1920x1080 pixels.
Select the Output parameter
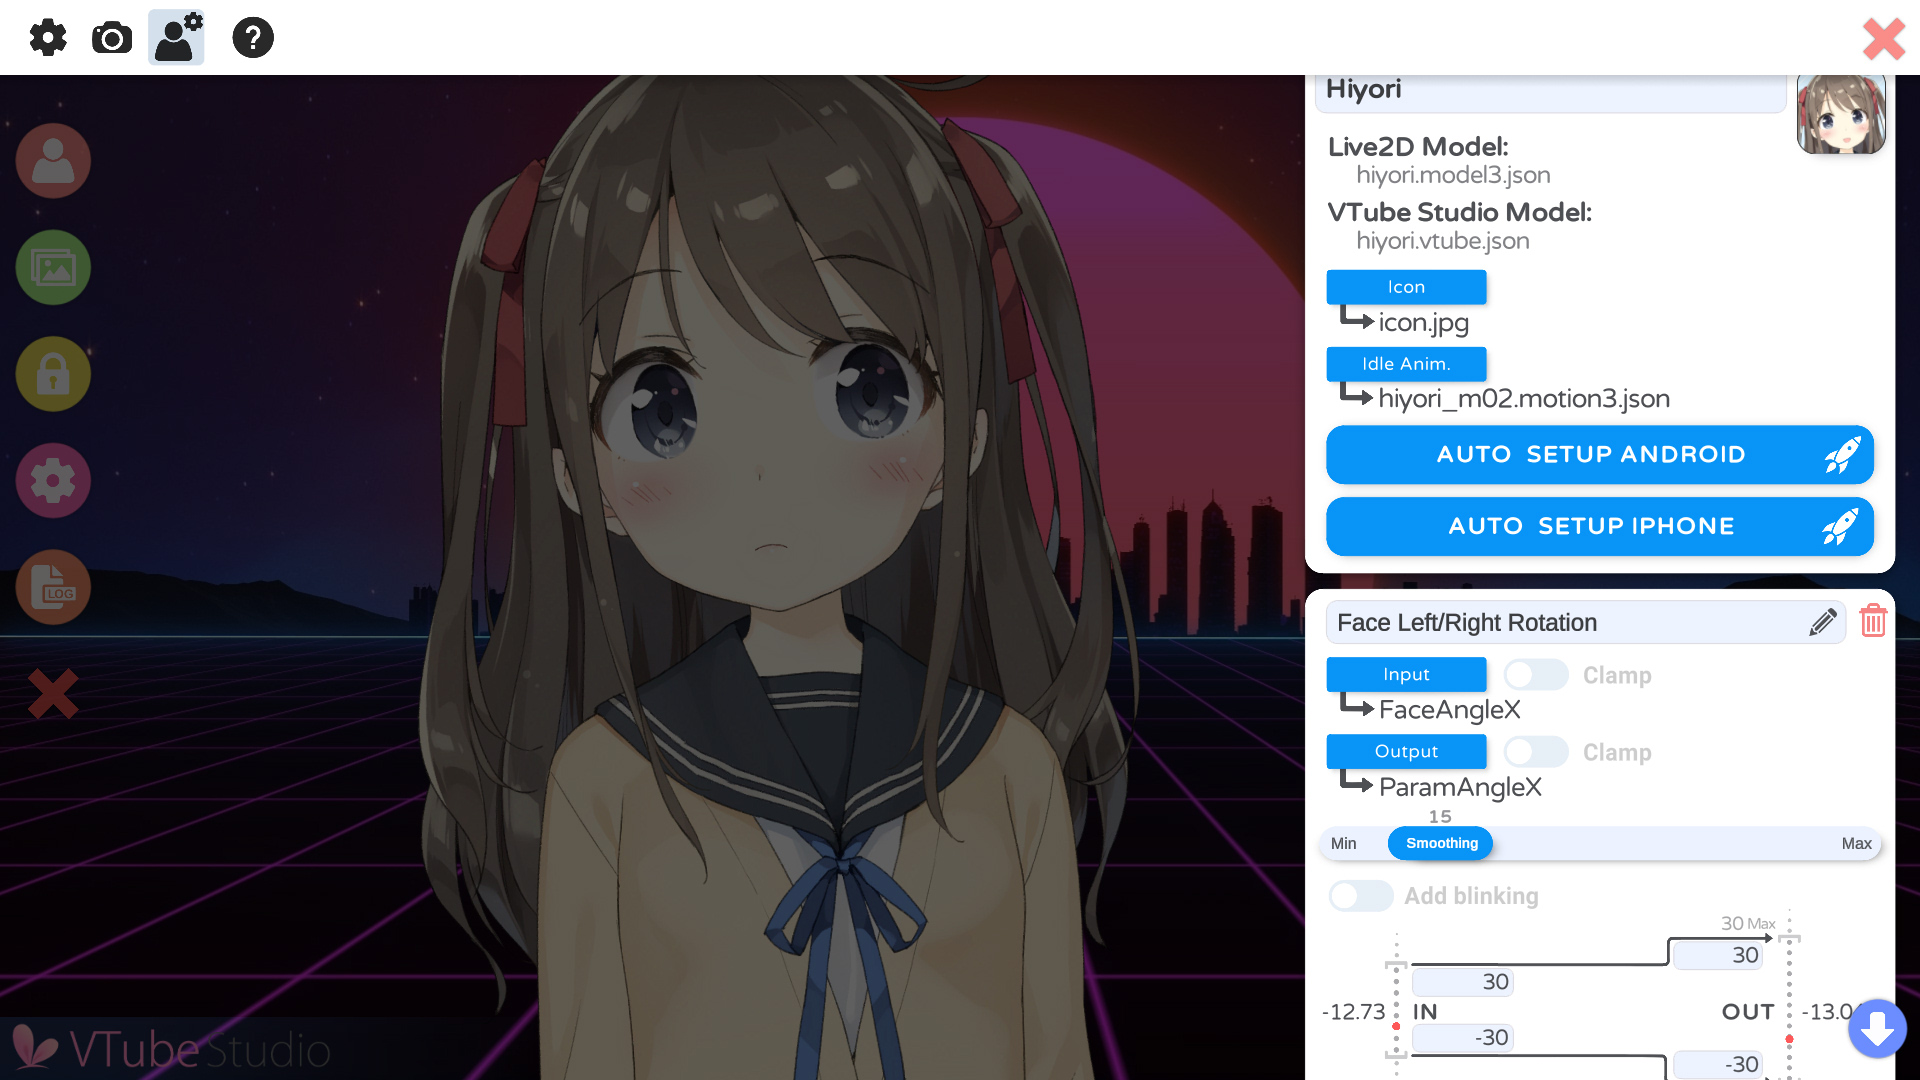point(1406,751)
